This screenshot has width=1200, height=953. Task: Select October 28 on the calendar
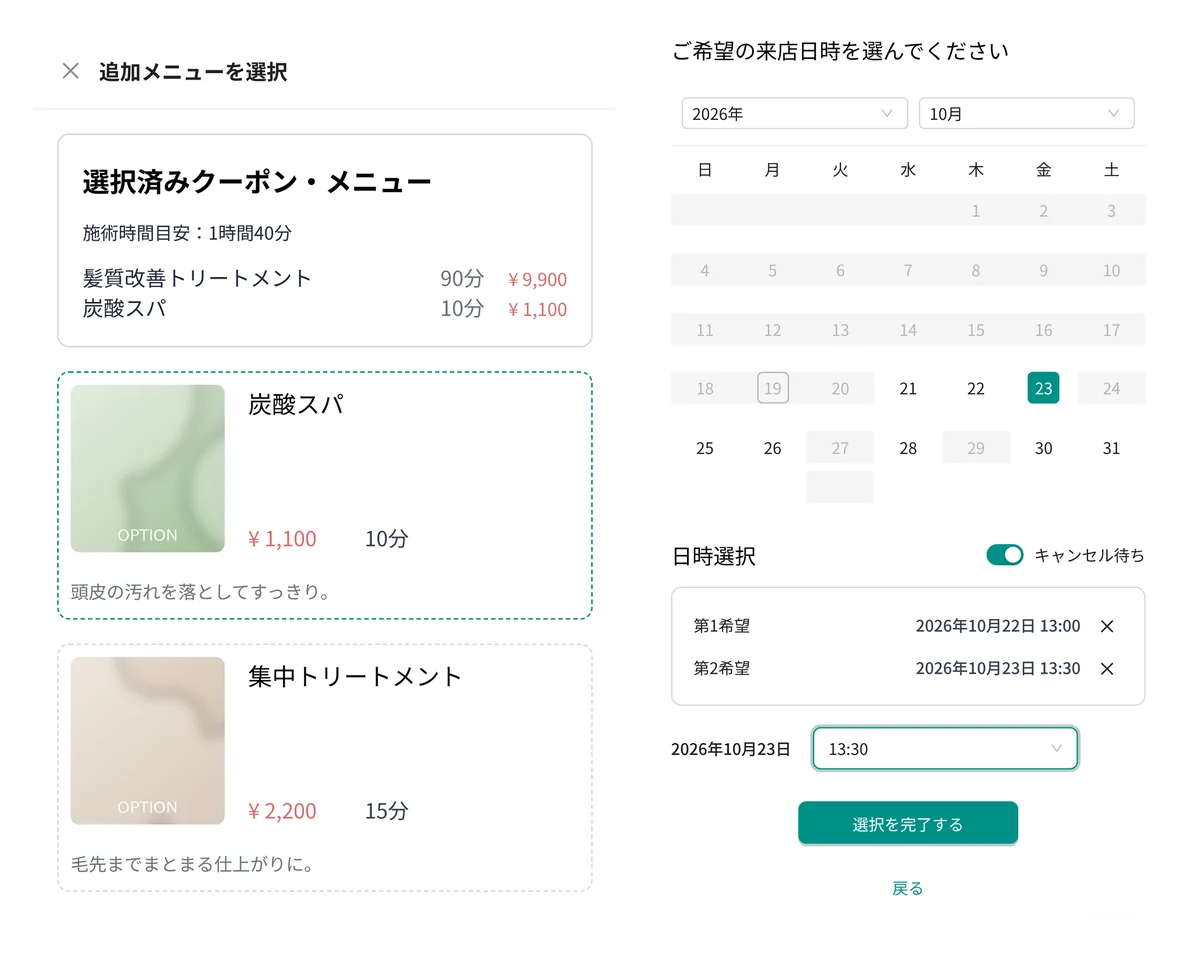908,448
